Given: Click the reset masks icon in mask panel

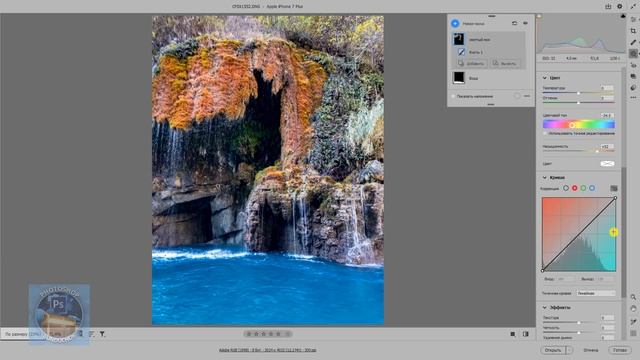Looking at the screenshot, I should (x=514, y=24).
